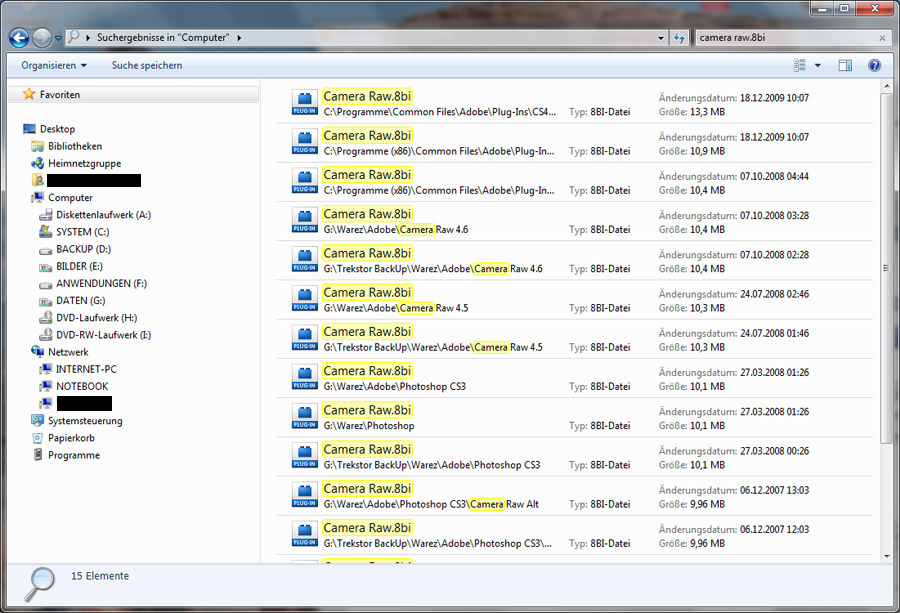Screen dimensions: 900x613
Task: Click the Favoriten star icon
Action: (29, 94)
